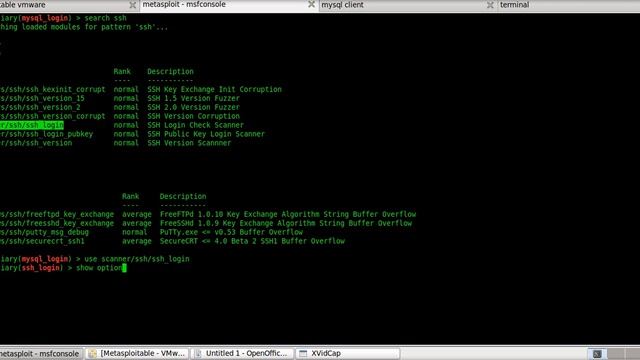Click the ssh_version_2 module path
This screenshot has width=640, height=360.
click(x=40, y=107)
